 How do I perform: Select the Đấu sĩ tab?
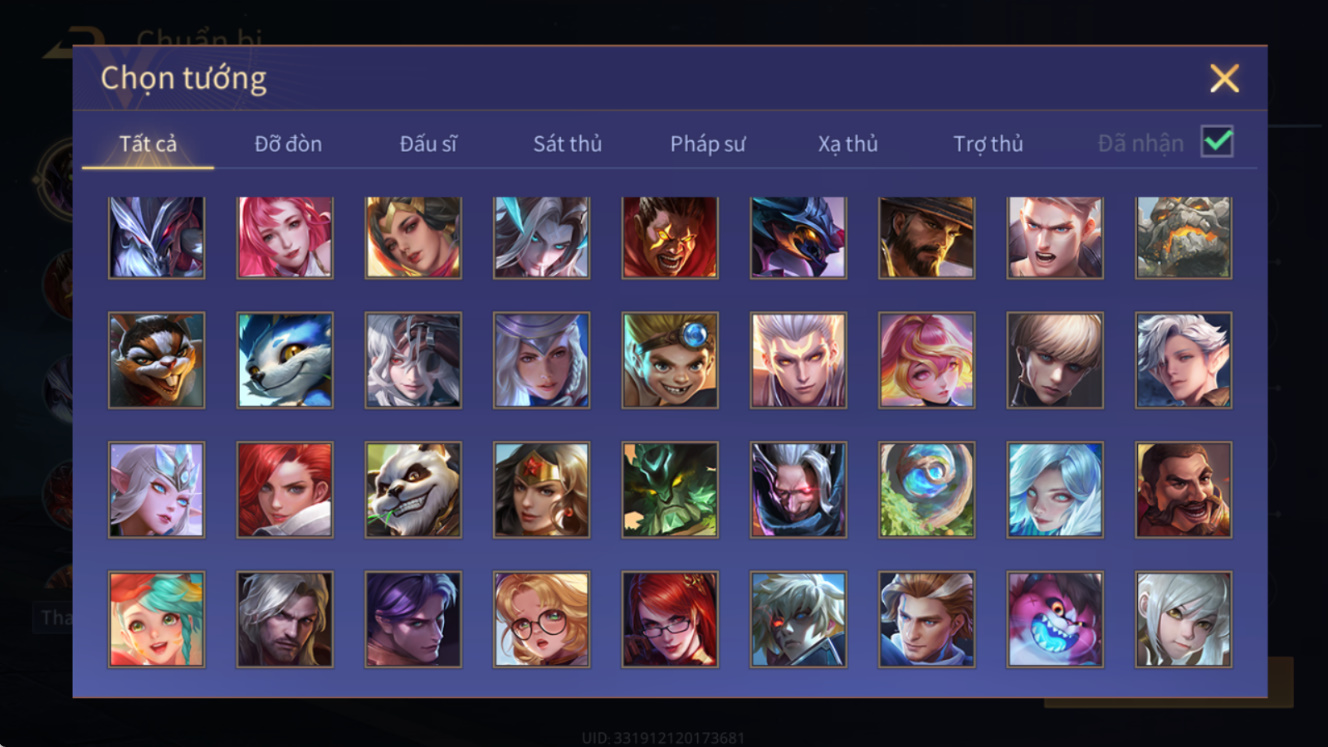428,144
